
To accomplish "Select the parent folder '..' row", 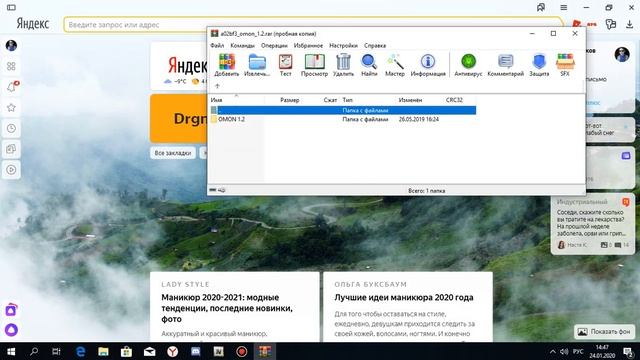I will click(x=343, y=110).
